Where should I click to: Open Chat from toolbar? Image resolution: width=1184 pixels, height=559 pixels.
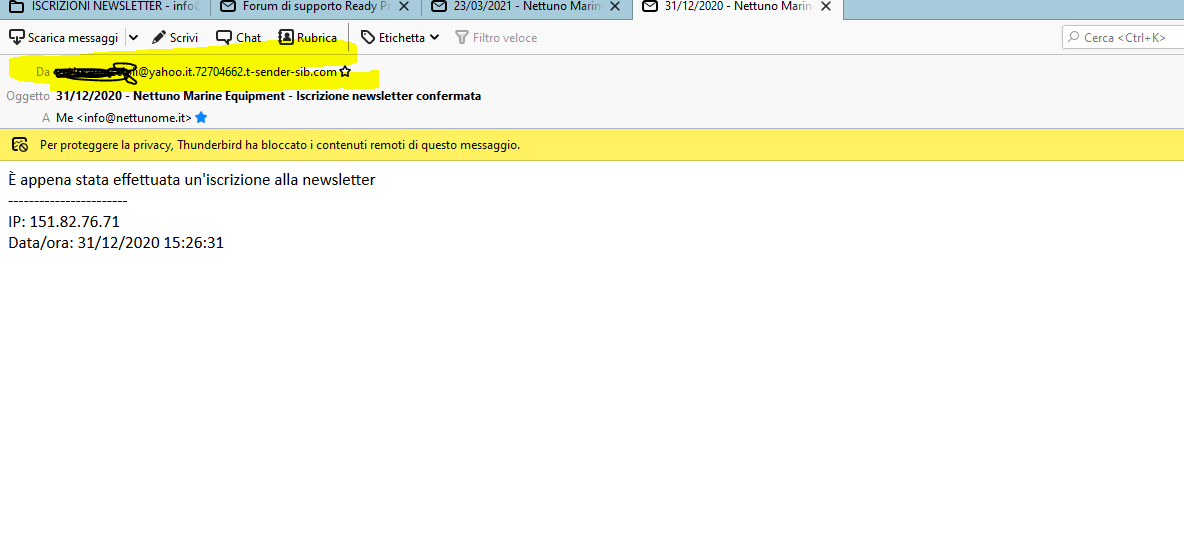[x=239, y=37]
